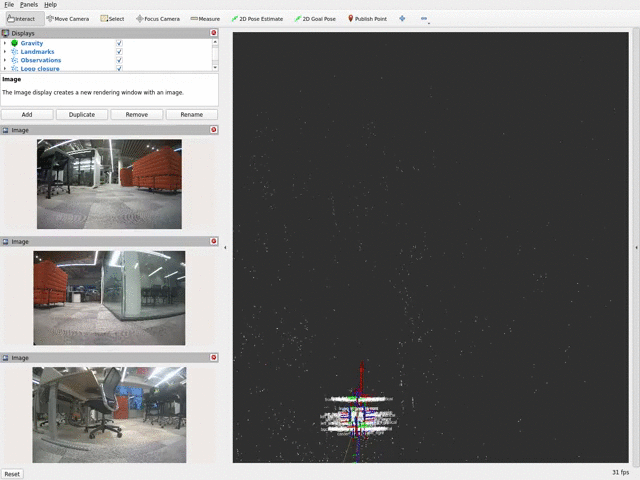The height and width of the screenshot is (480, 640).
Task: Uncheck the Observations display checkbox
Action: pyautogui.click(x=119, y=60)
